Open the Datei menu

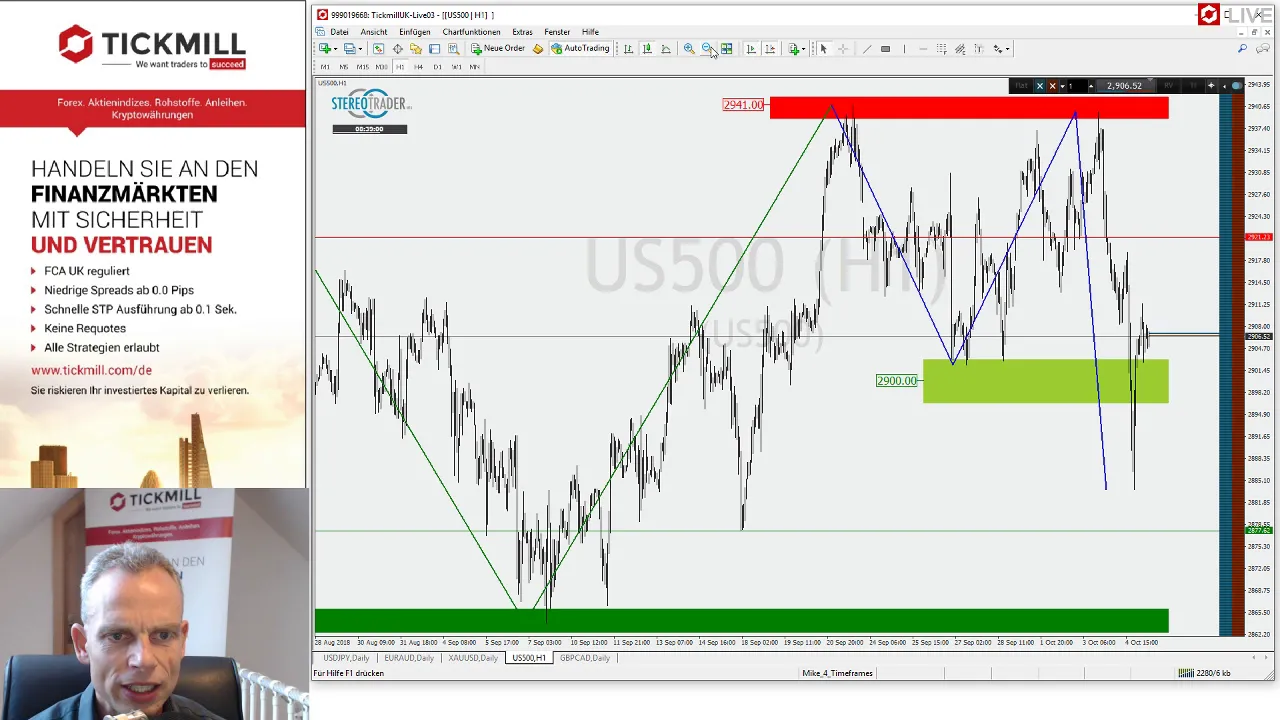[x=339, y=32]
